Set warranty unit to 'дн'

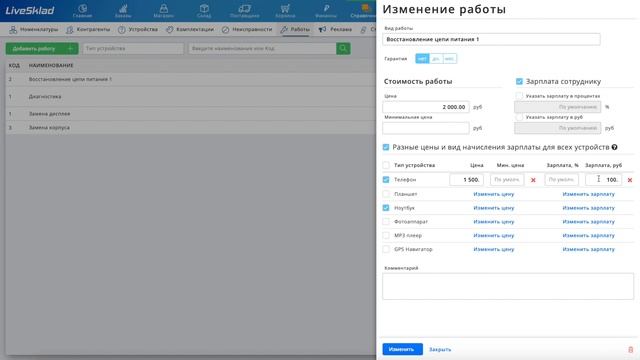436,59
